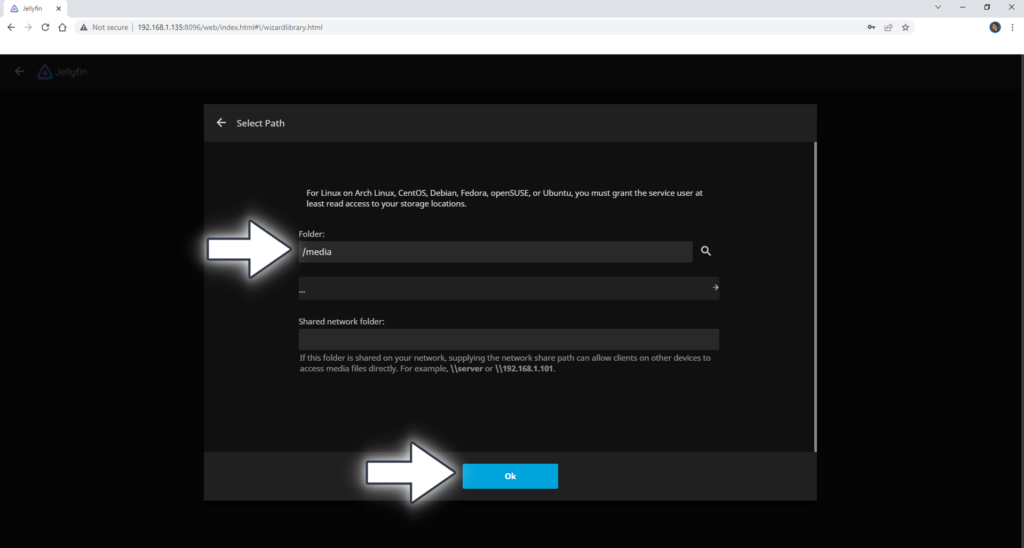The height and width of the screenshot is (548, 1024).
Task: Click the browser back button
Action: click(11, 27)
